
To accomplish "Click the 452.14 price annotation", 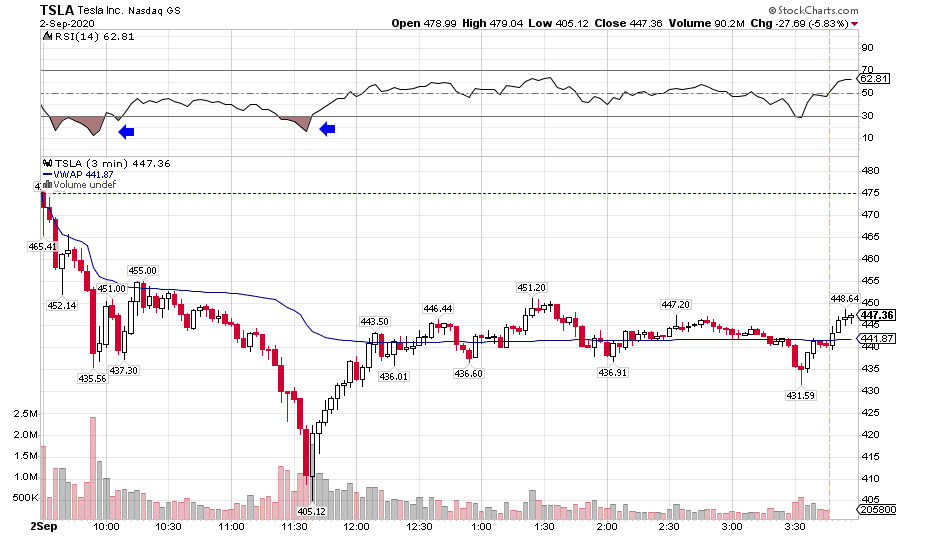I will coord(62,306).
